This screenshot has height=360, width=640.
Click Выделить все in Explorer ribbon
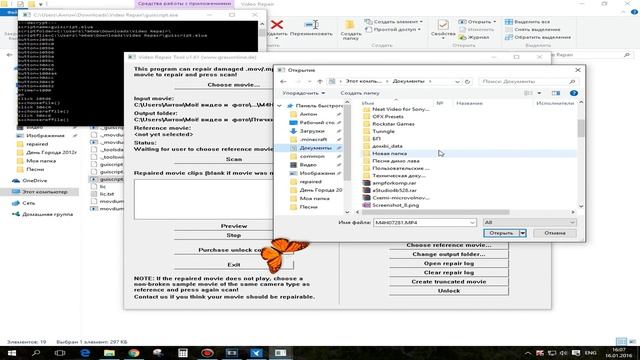coord(527,22)
